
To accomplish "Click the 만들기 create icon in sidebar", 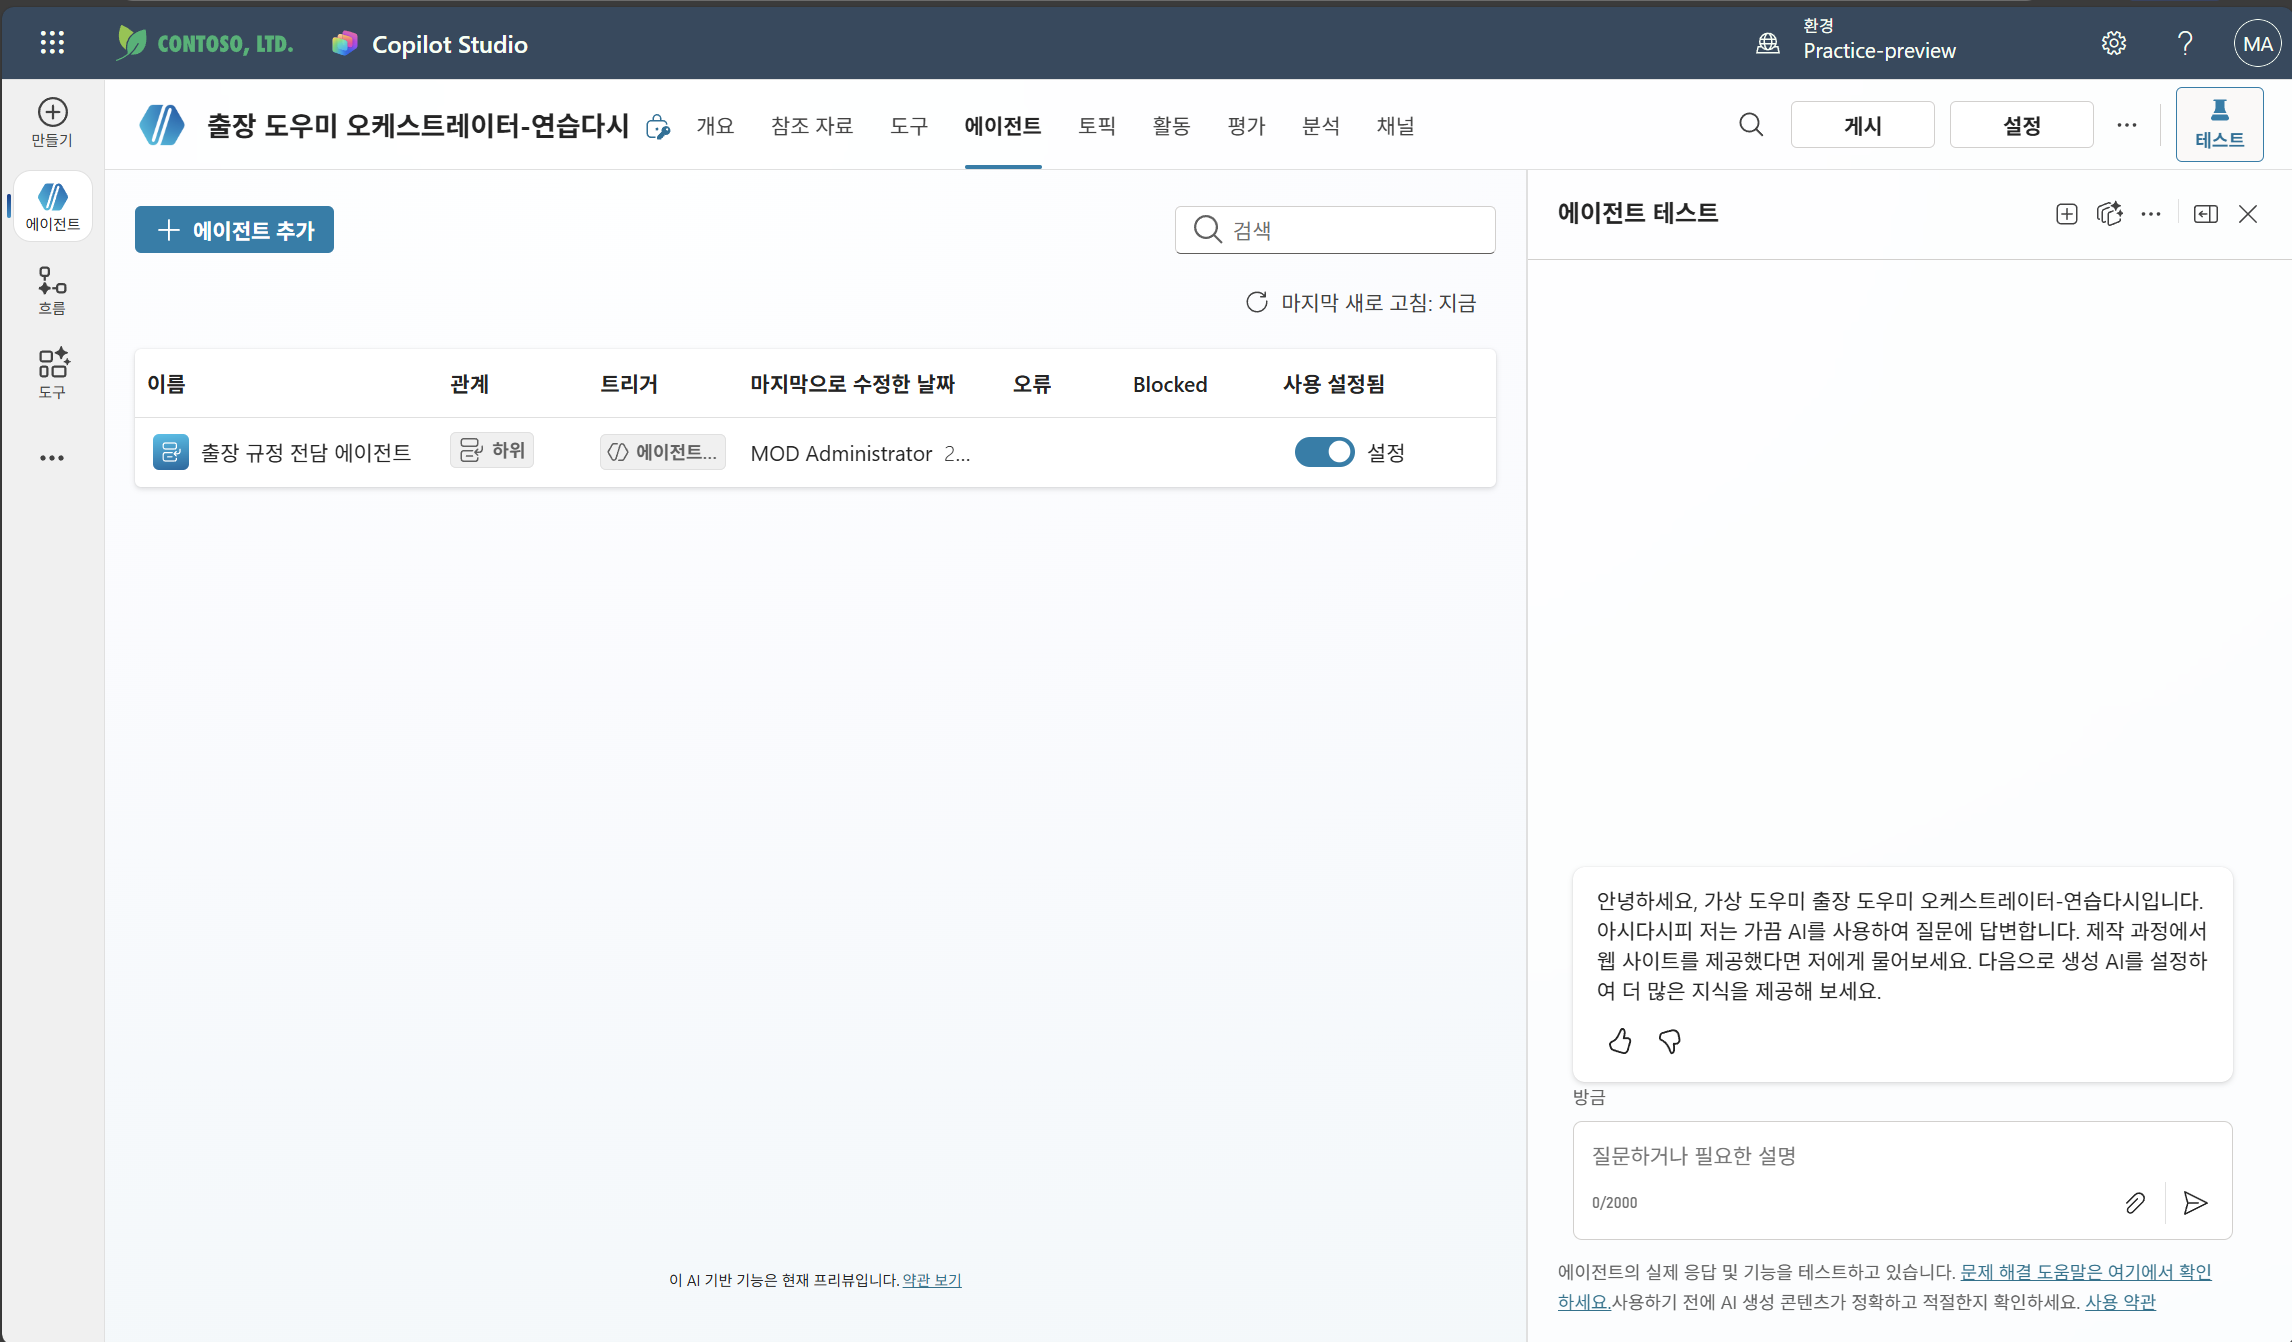I will pos(52,122).
